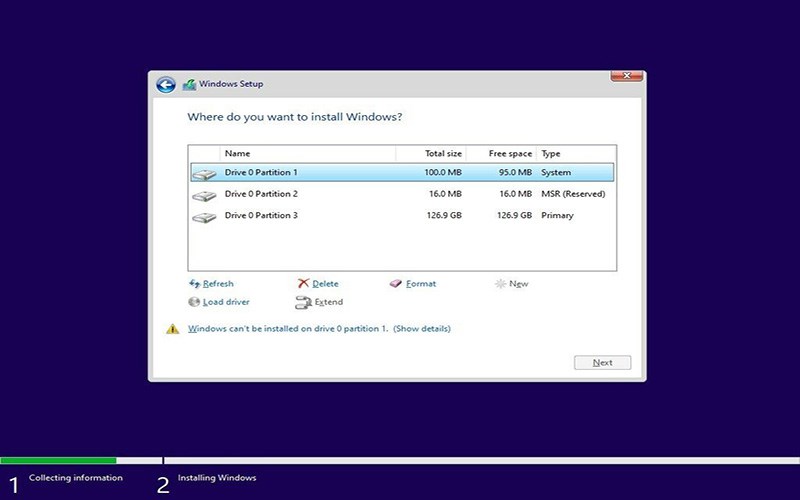
Task: Click the Delete link
Action: [325, 284]
